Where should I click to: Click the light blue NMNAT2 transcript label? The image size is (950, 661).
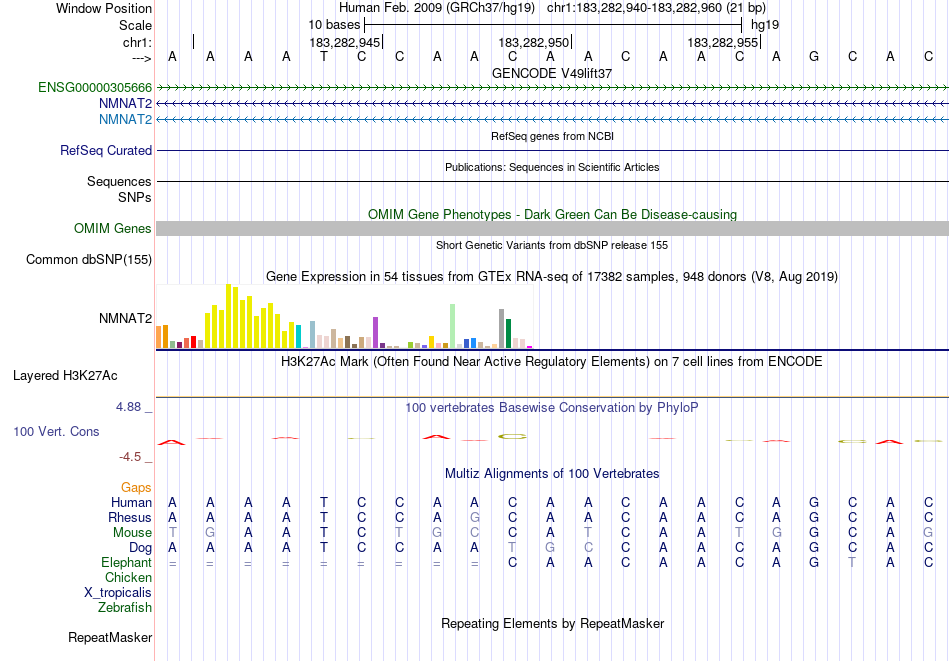(x=125, y=119)
